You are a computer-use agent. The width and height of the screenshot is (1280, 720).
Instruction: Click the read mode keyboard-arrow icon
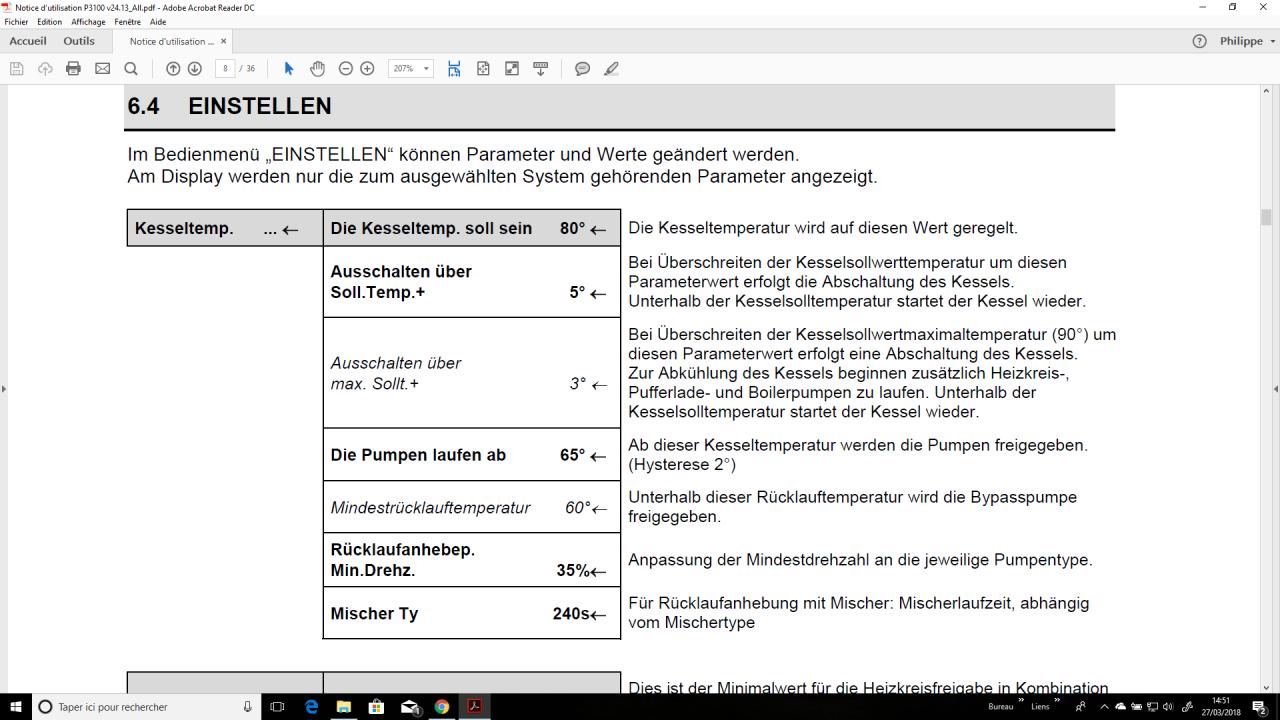point(541,69)
